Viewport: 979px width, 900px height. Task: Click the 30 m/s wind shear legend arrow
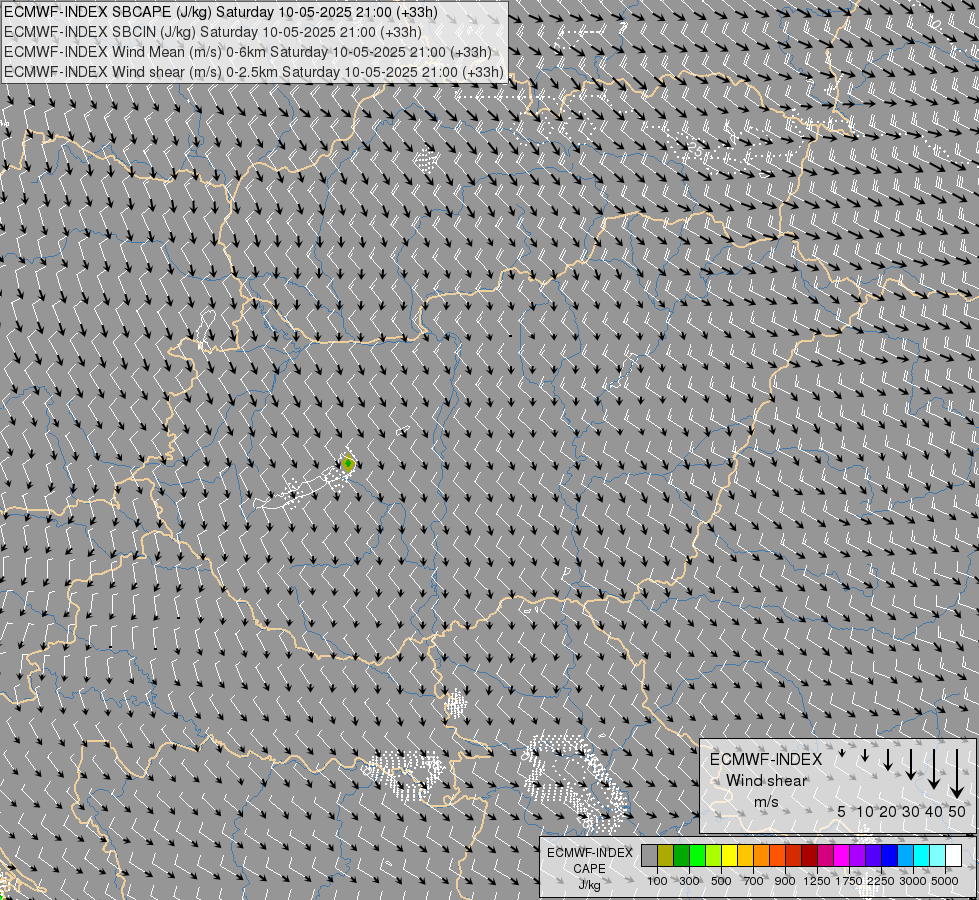pyautogui.click(x=911, y=764)
